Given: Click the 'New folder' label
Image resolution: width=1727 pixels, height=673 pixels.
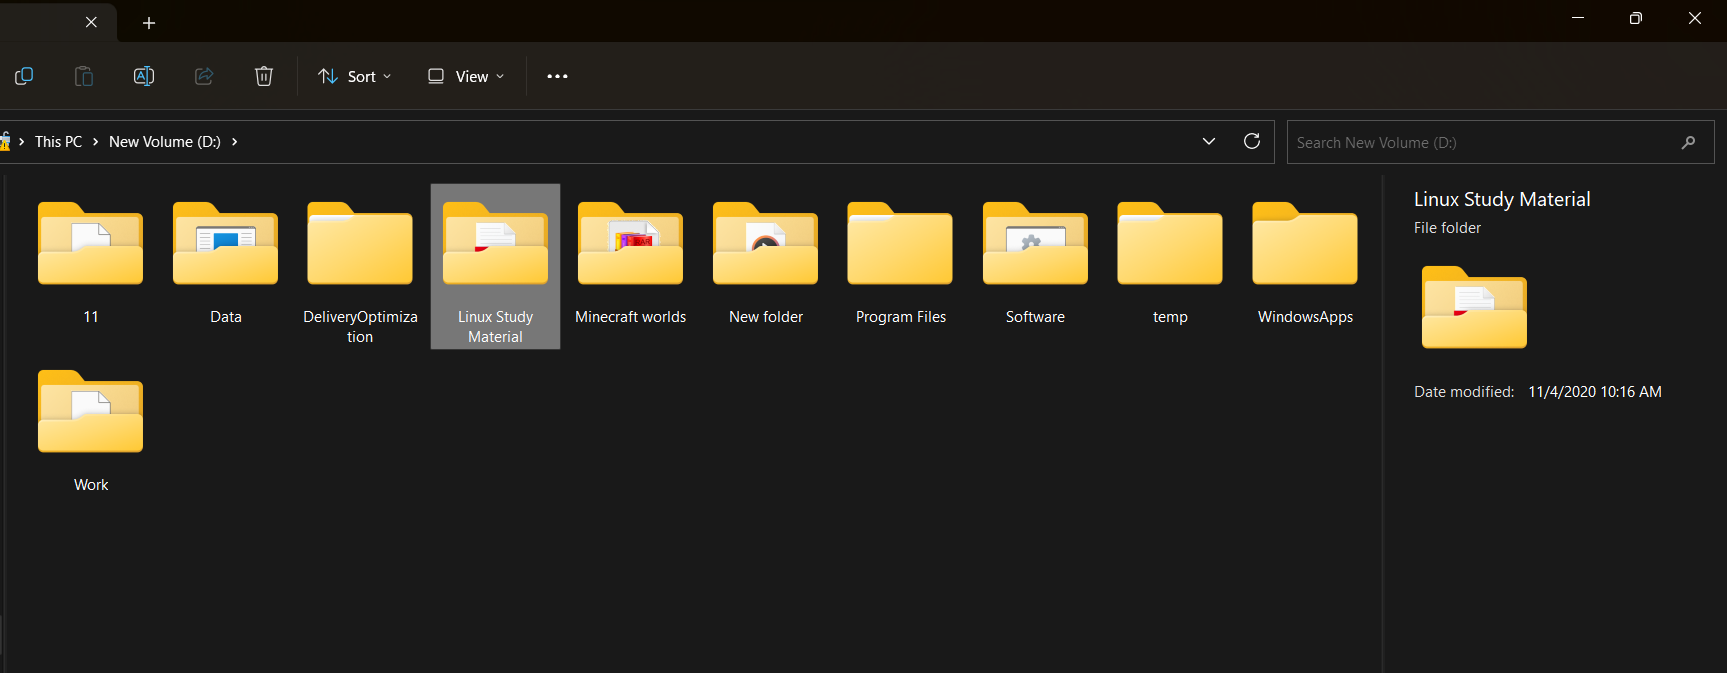Looking at the screenshot, I should [x=766, y=317].
